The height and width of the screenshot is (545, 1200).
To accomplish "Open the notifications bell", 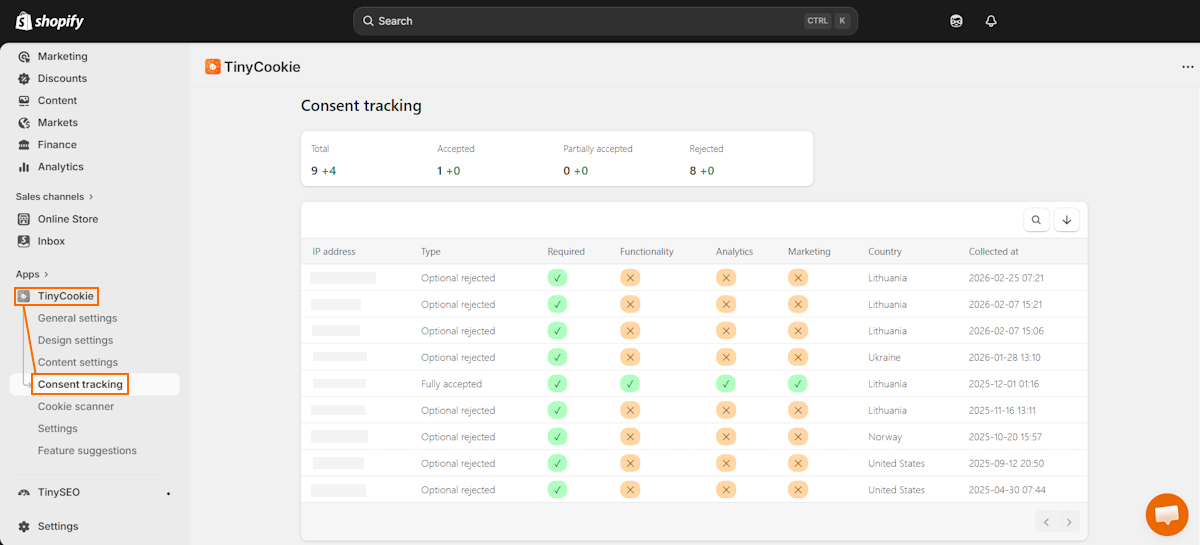I will 991,21.
